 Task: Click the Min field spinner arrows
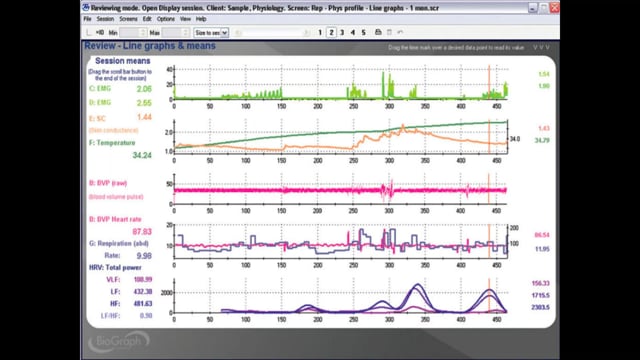tap(143, 33)
